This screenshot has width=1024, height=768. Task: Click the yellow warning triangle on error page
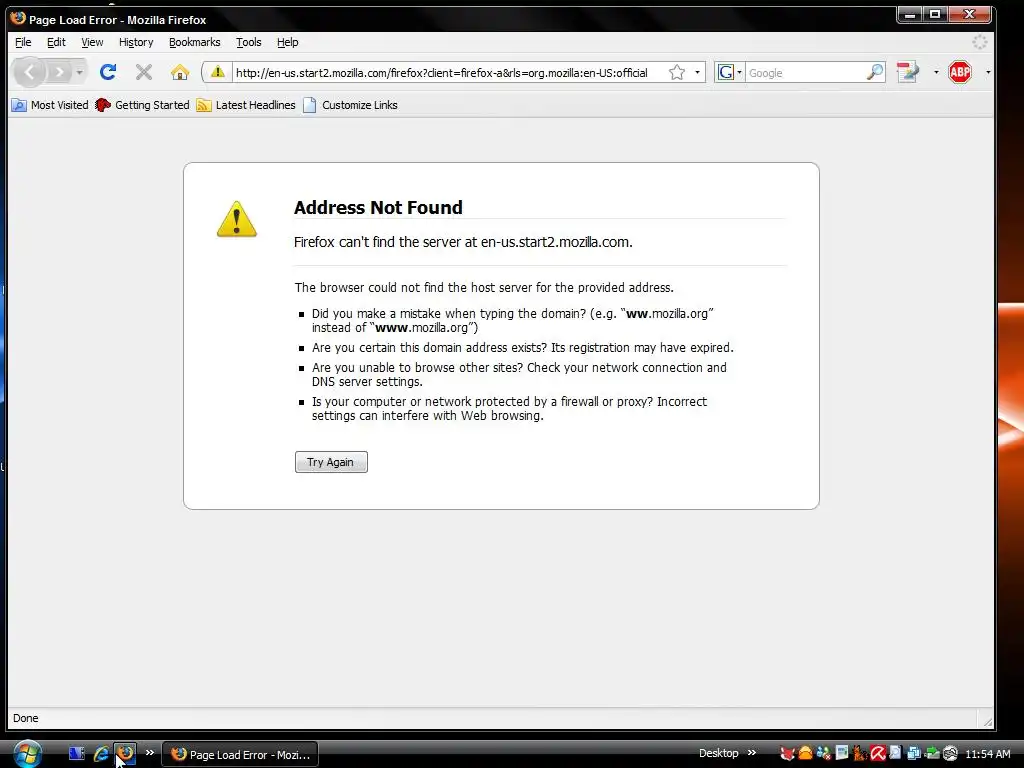[x=236, y=219]
